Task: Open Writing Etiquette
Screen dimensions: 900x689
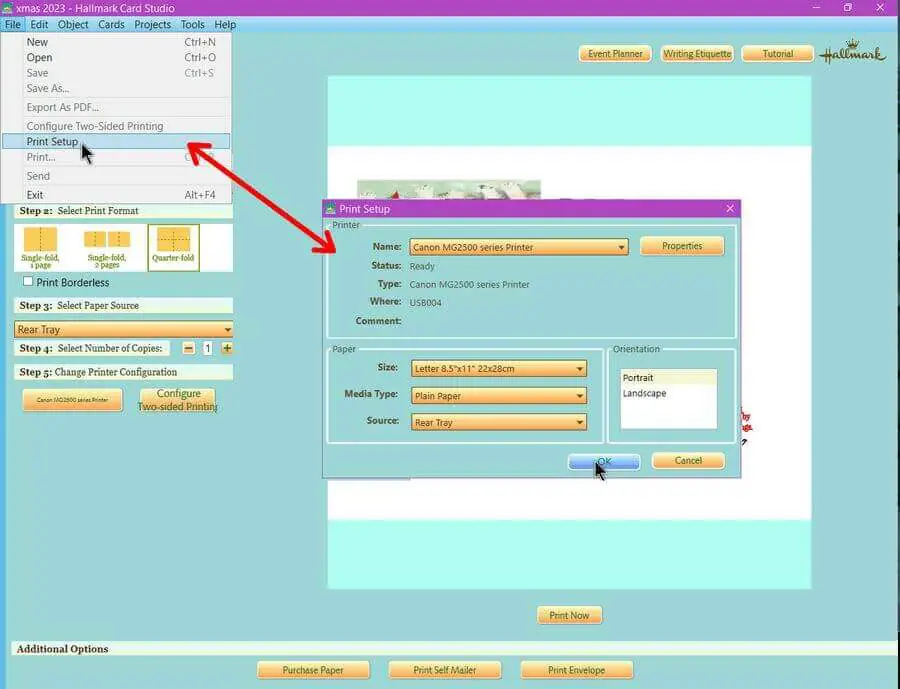Action: tap(697, 53)
